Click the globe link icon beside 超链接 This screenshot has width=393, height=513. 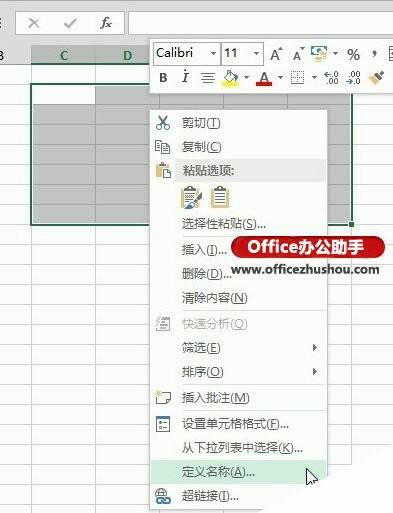[163, 496]
